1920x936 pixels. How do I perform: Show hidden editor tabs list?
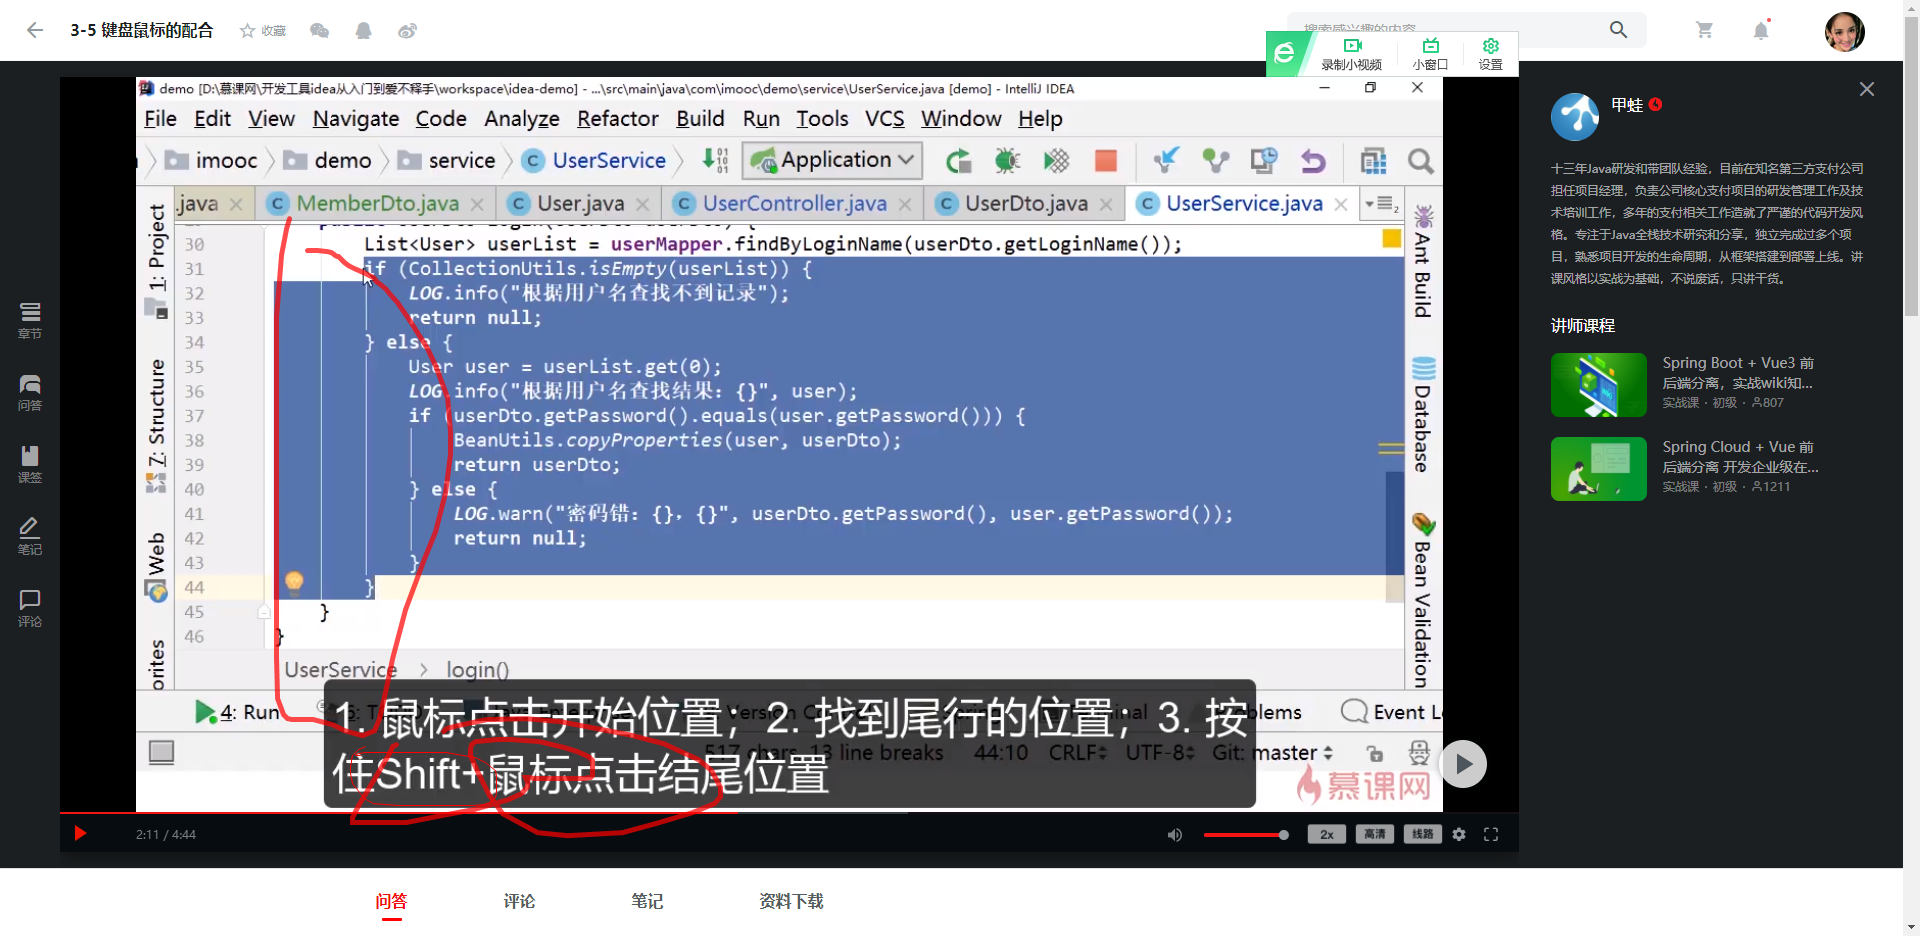pyautogui.click(x=1382, y=204)
